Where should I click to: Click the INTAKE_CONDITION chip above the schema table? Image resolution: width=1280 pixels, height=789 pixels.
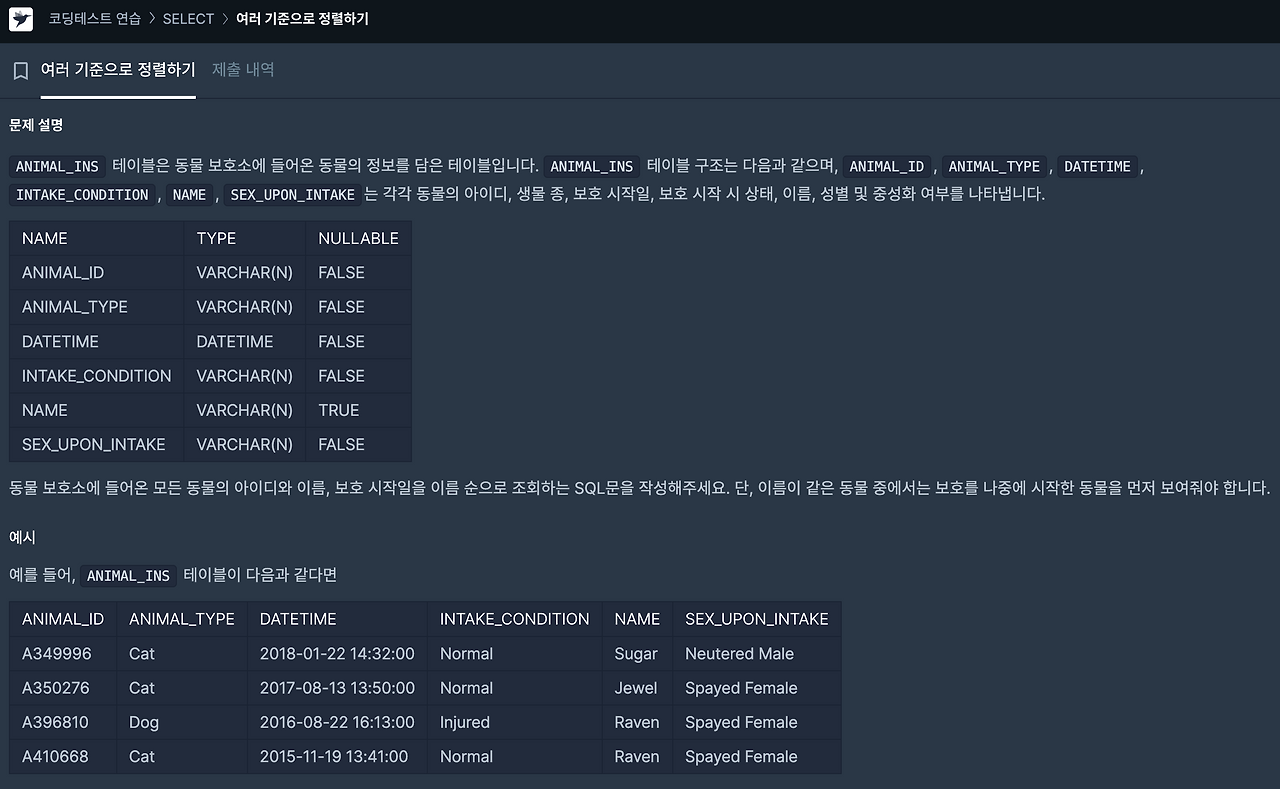81,195
